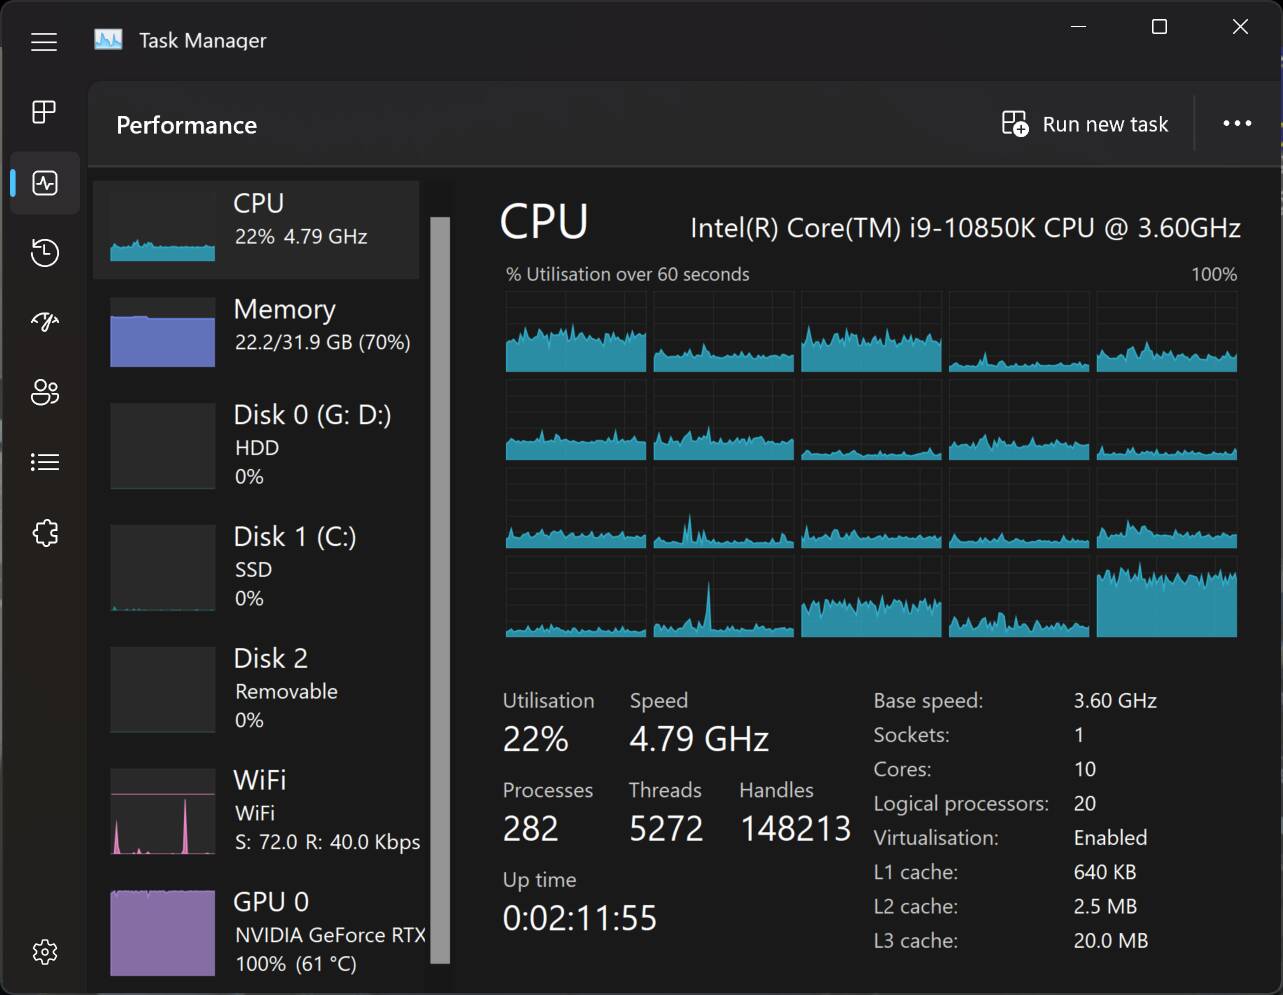Click the Logical processors value 20
This screenshot has width=1283, height=995.
(1085, 804)
